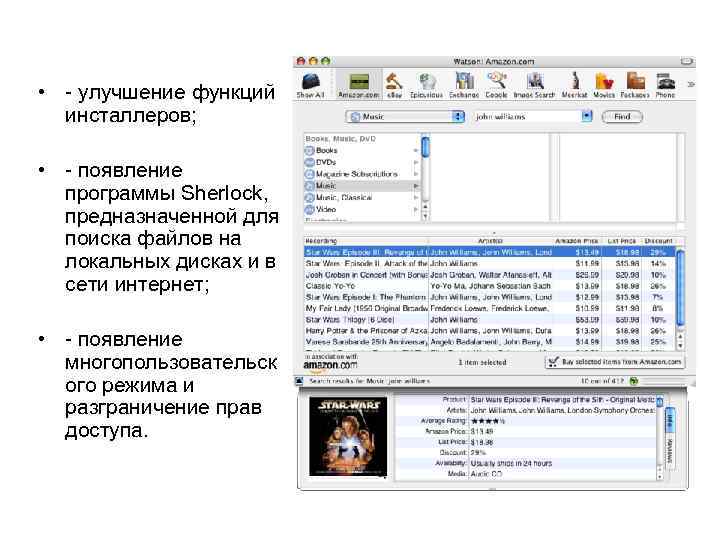Click the Usually ships in 24 hours value

[x=511, y=463]
